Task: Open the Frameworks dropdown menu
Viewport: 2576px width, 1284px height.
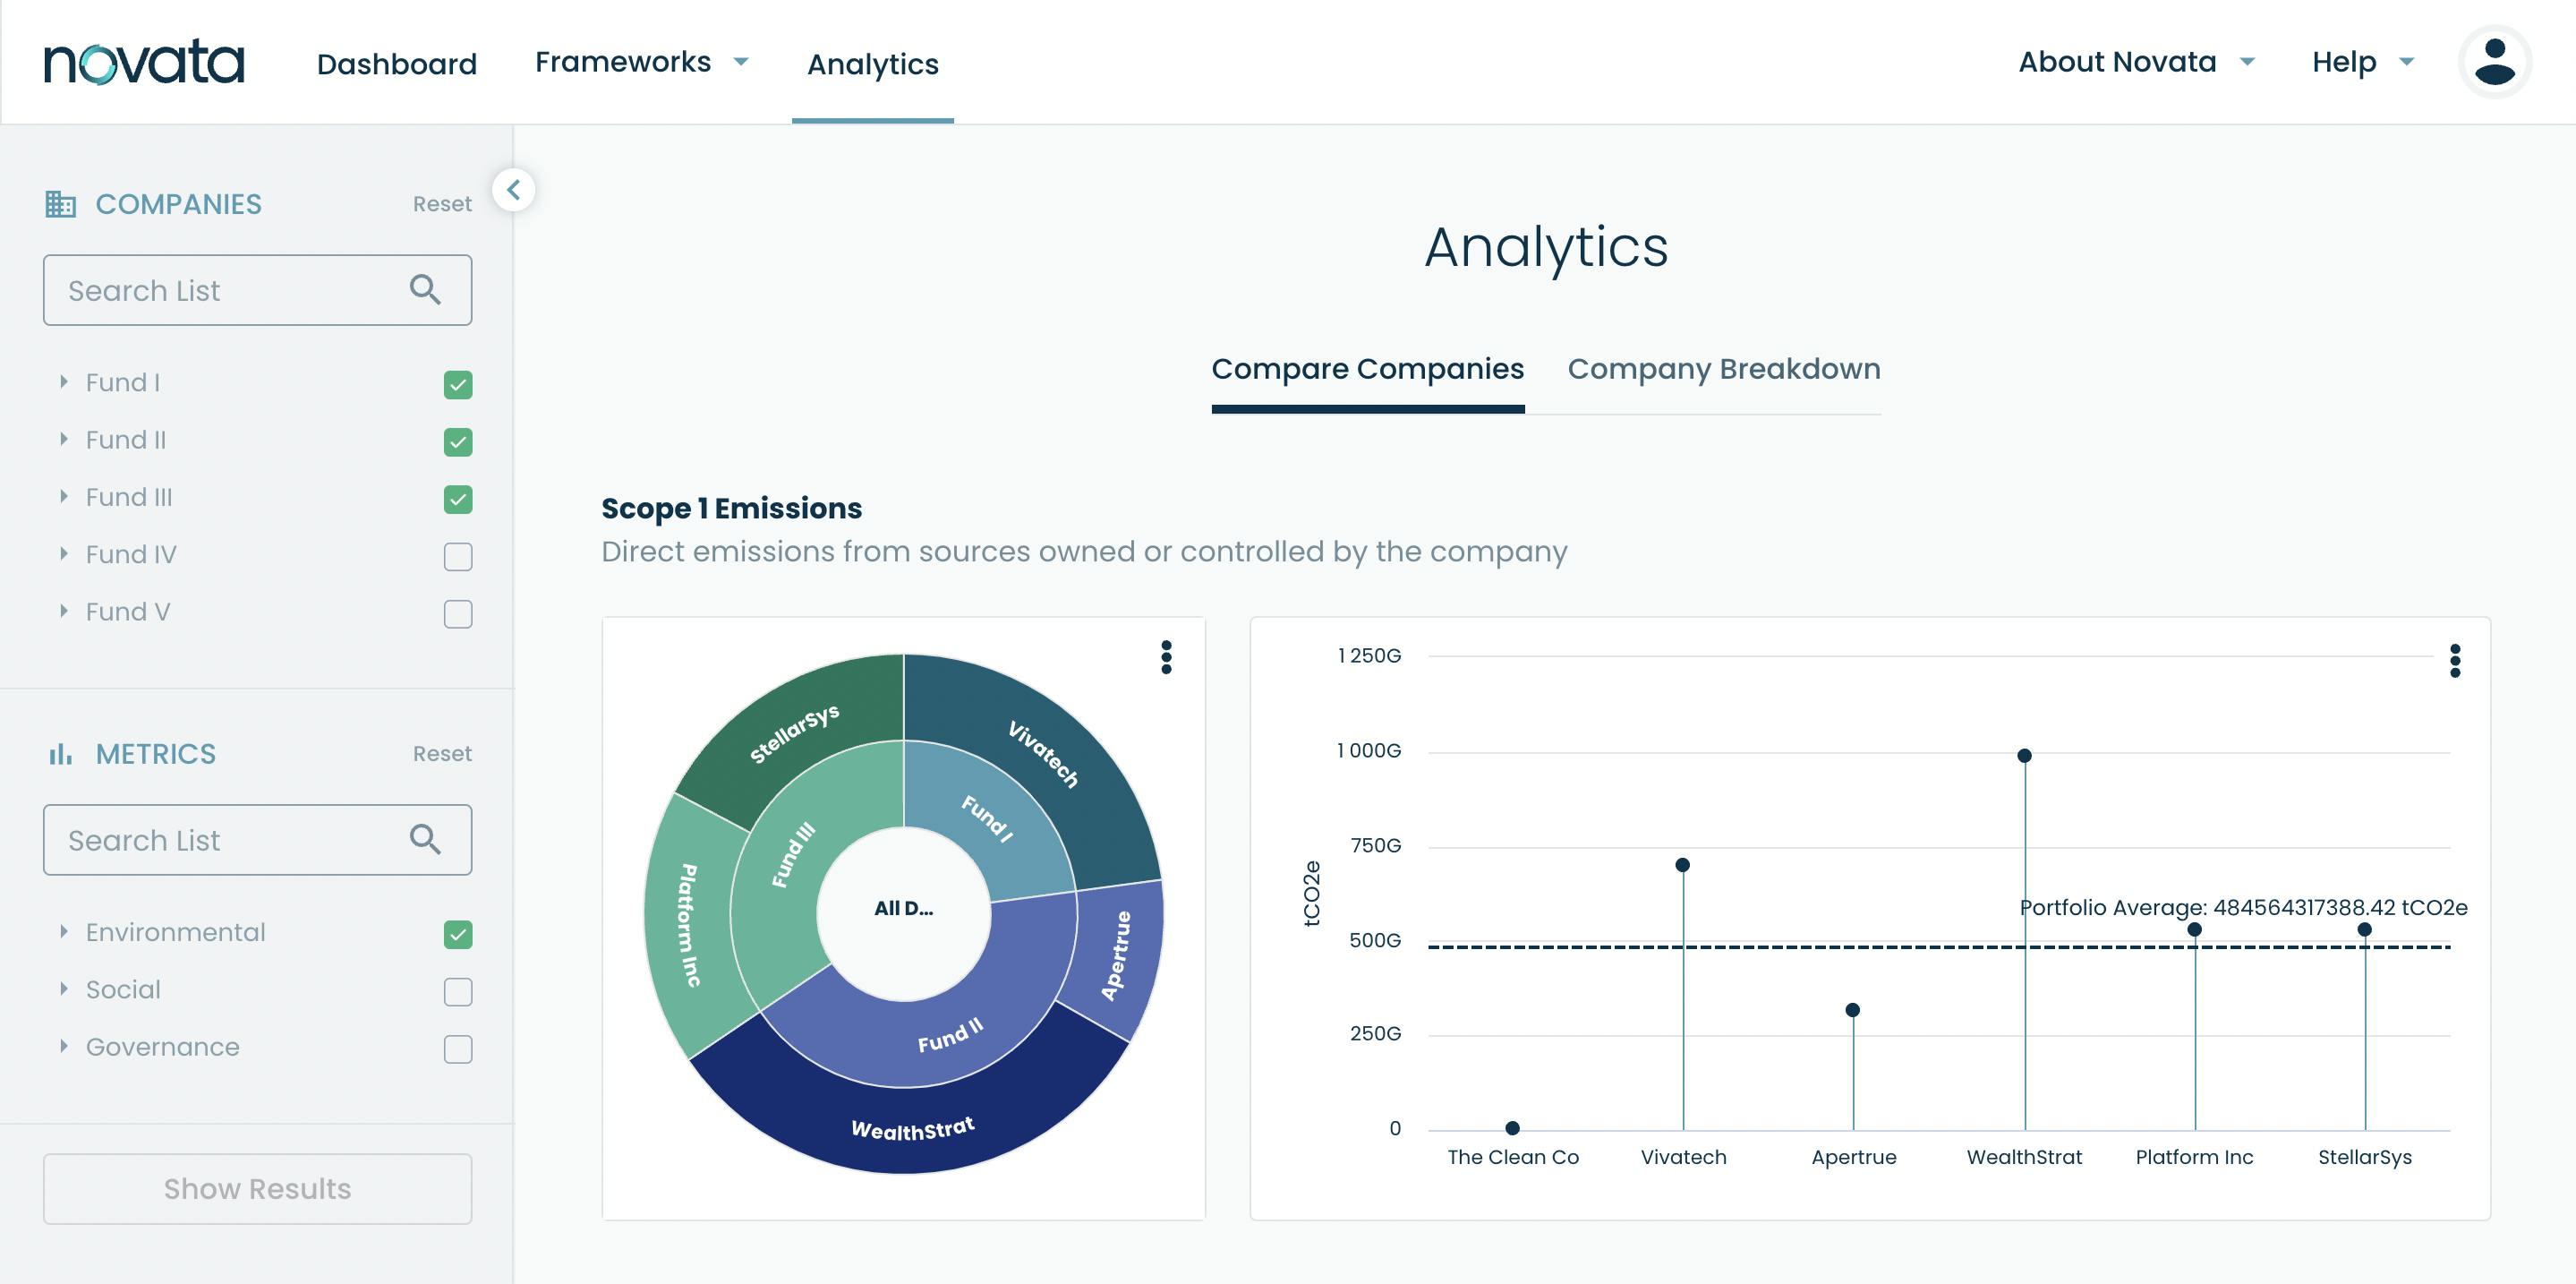Action: (642, 62)
